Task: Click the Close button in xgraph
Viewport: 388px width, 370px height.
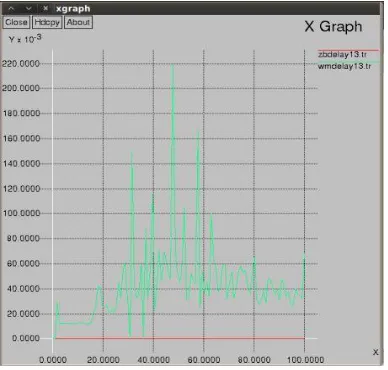Action: click(16, 22)
